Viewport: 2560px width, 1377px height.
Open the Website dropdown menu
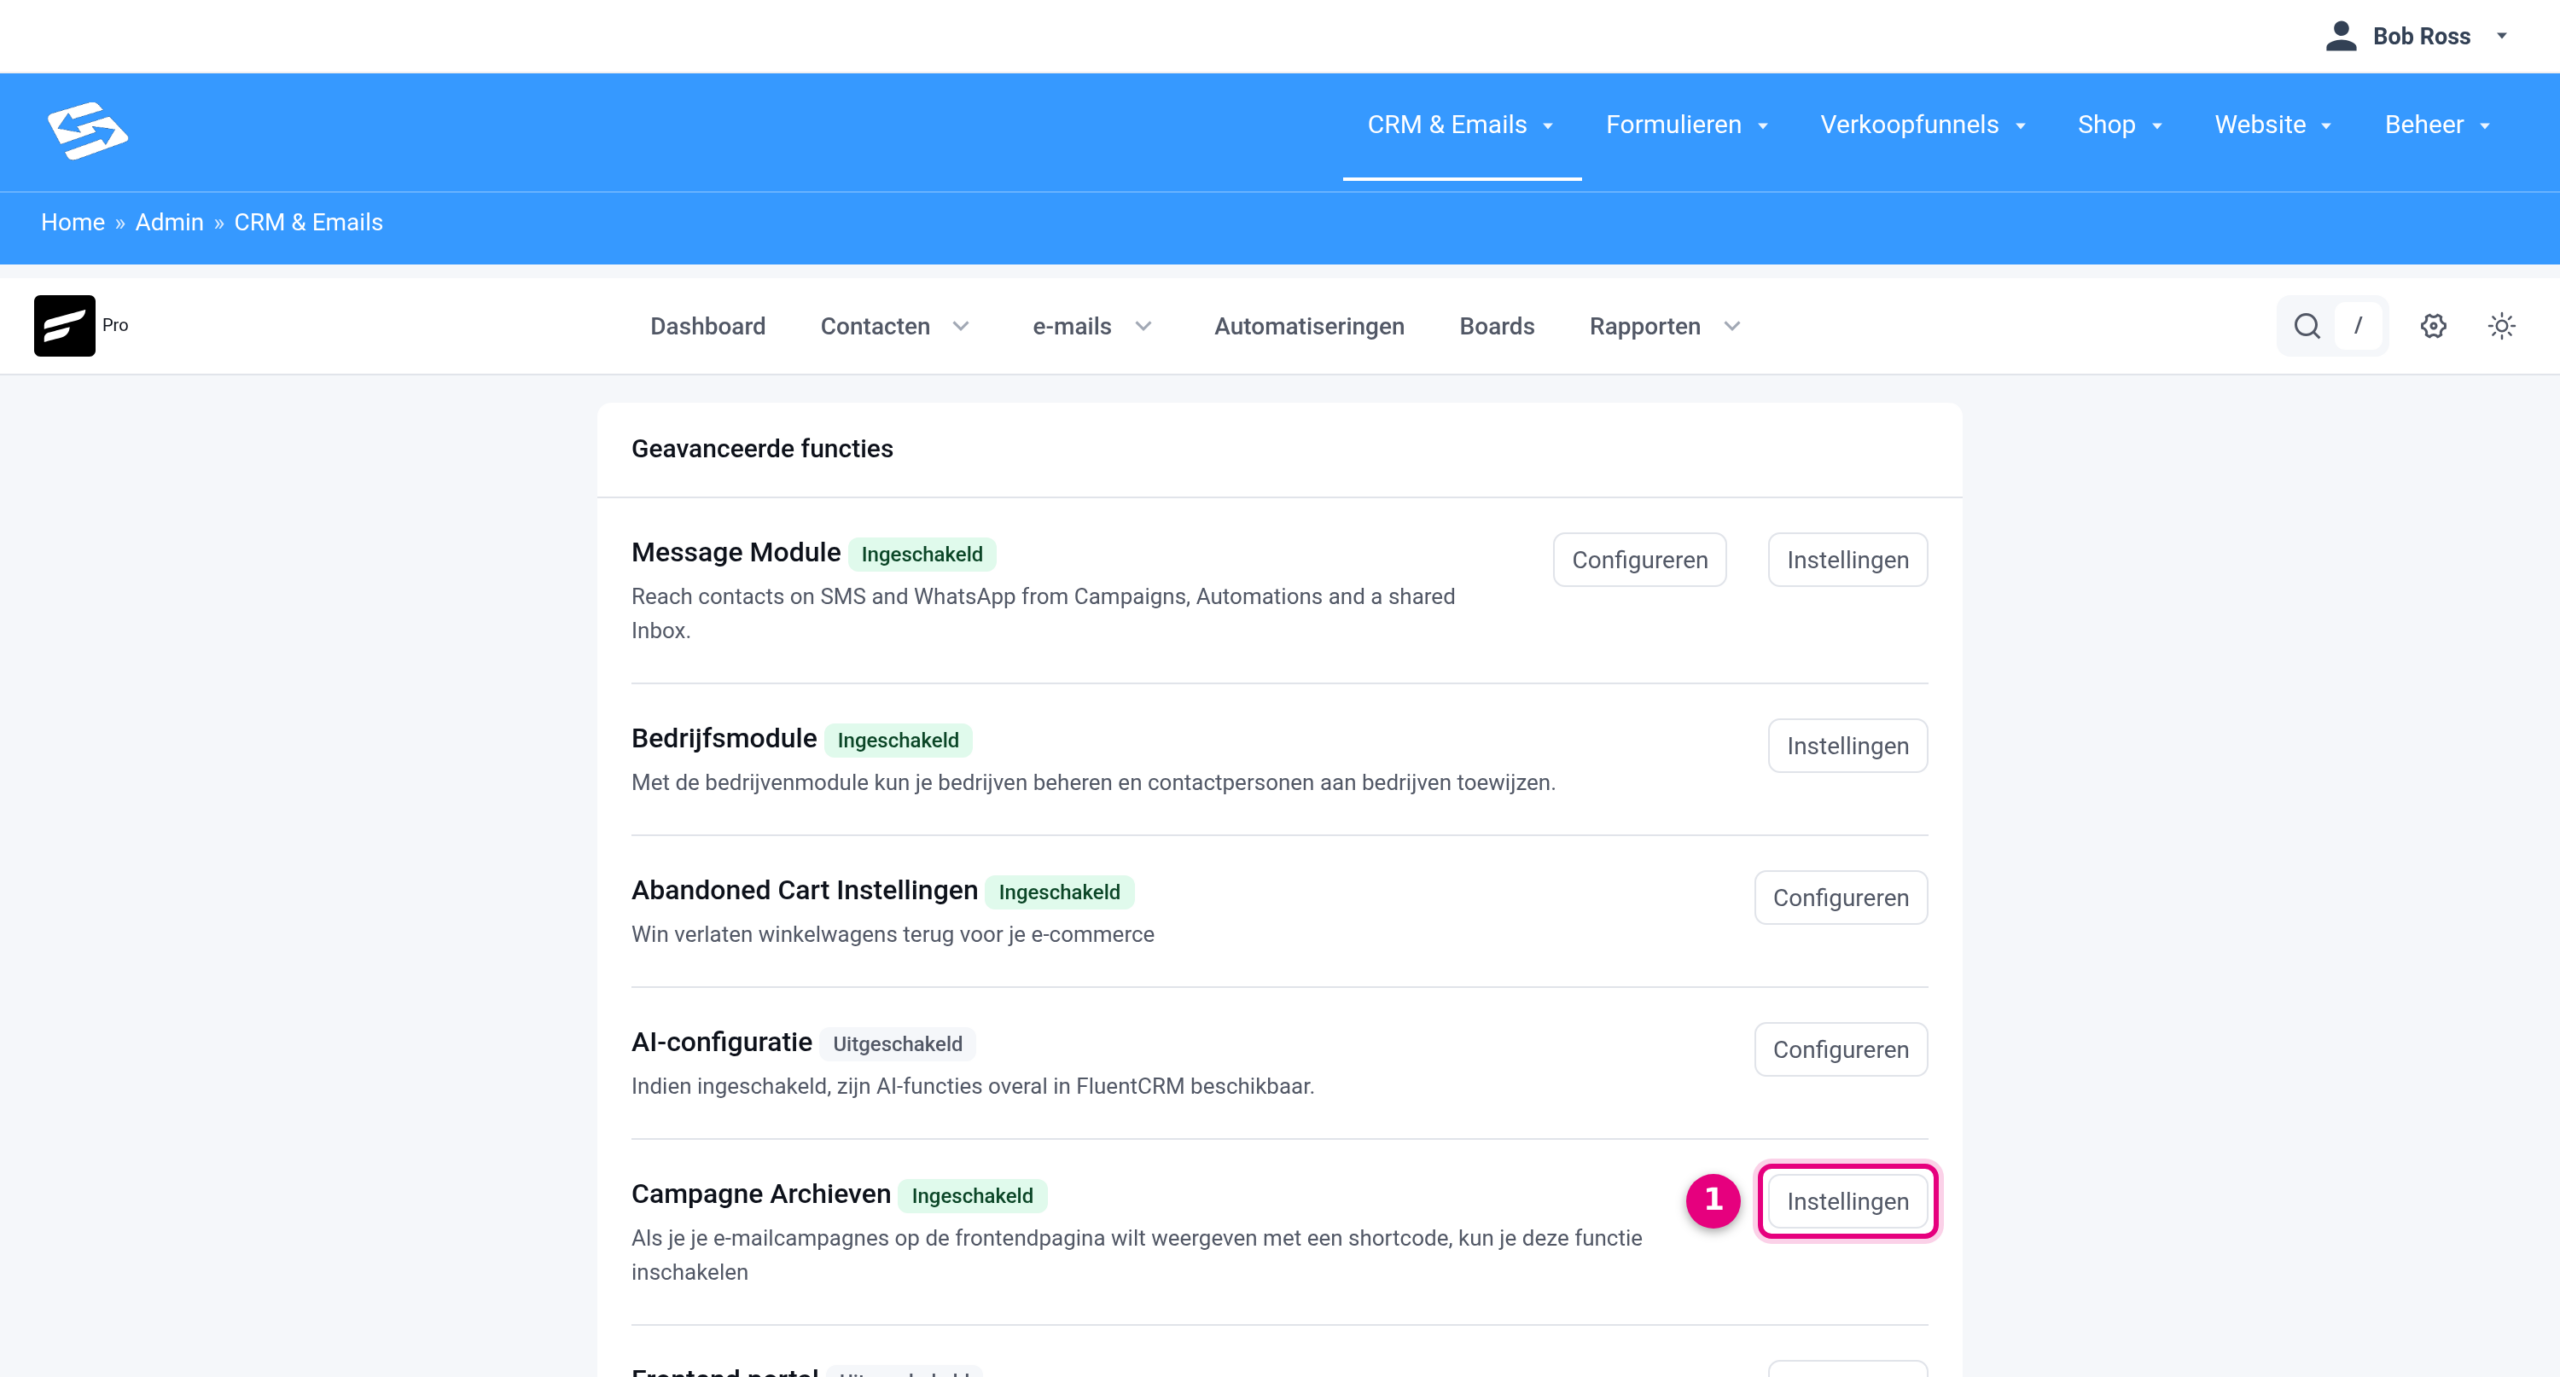[x=2274, y=125]
